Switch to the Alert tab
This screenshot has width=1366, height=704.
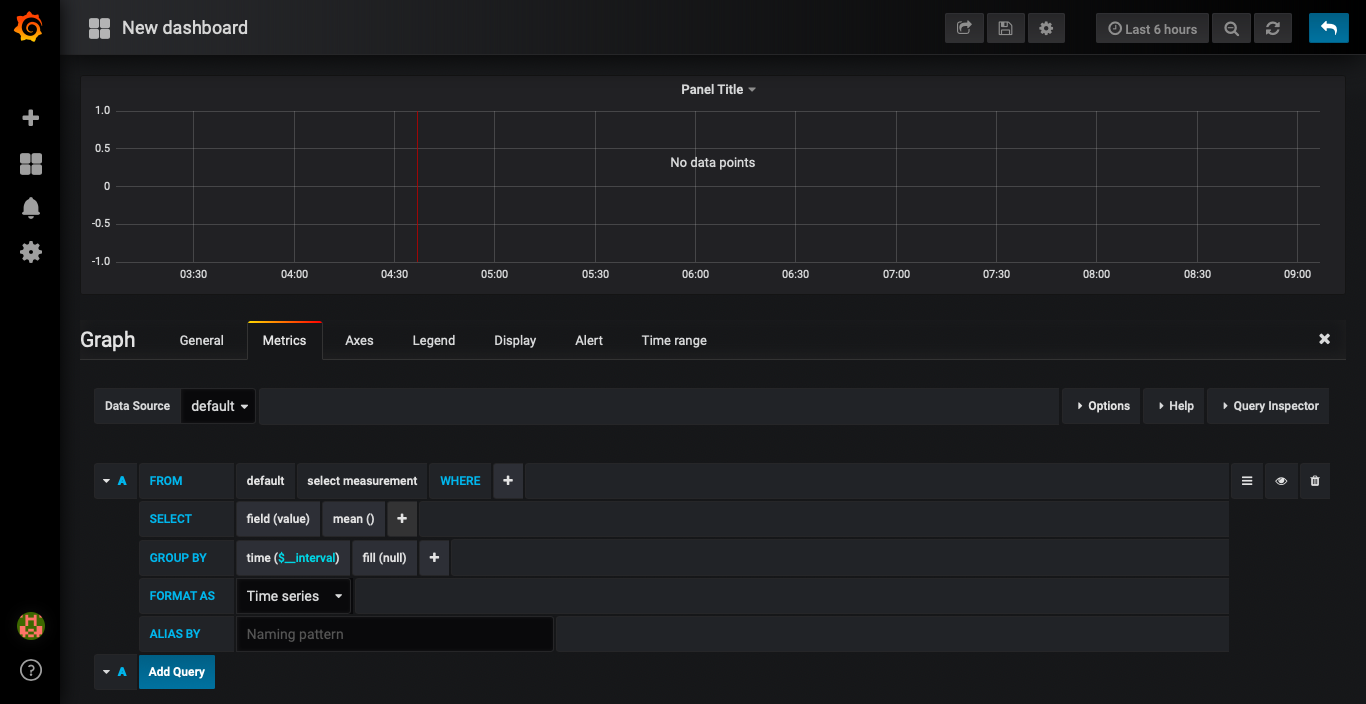click(589, 340)
